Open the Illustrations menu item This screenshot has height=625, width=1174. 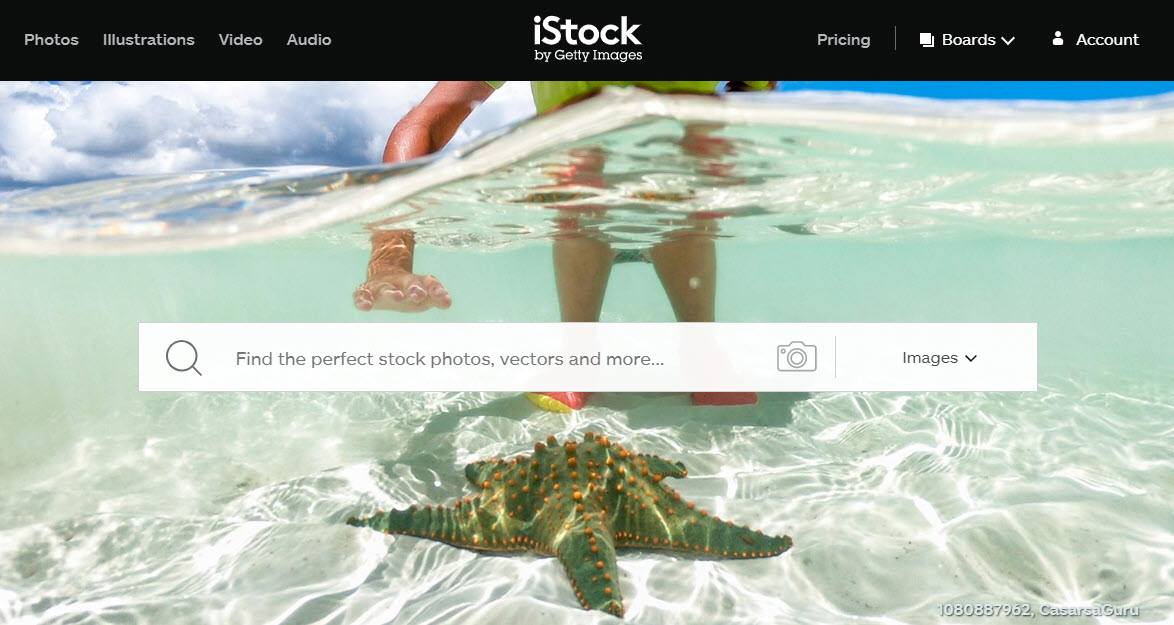148,40
